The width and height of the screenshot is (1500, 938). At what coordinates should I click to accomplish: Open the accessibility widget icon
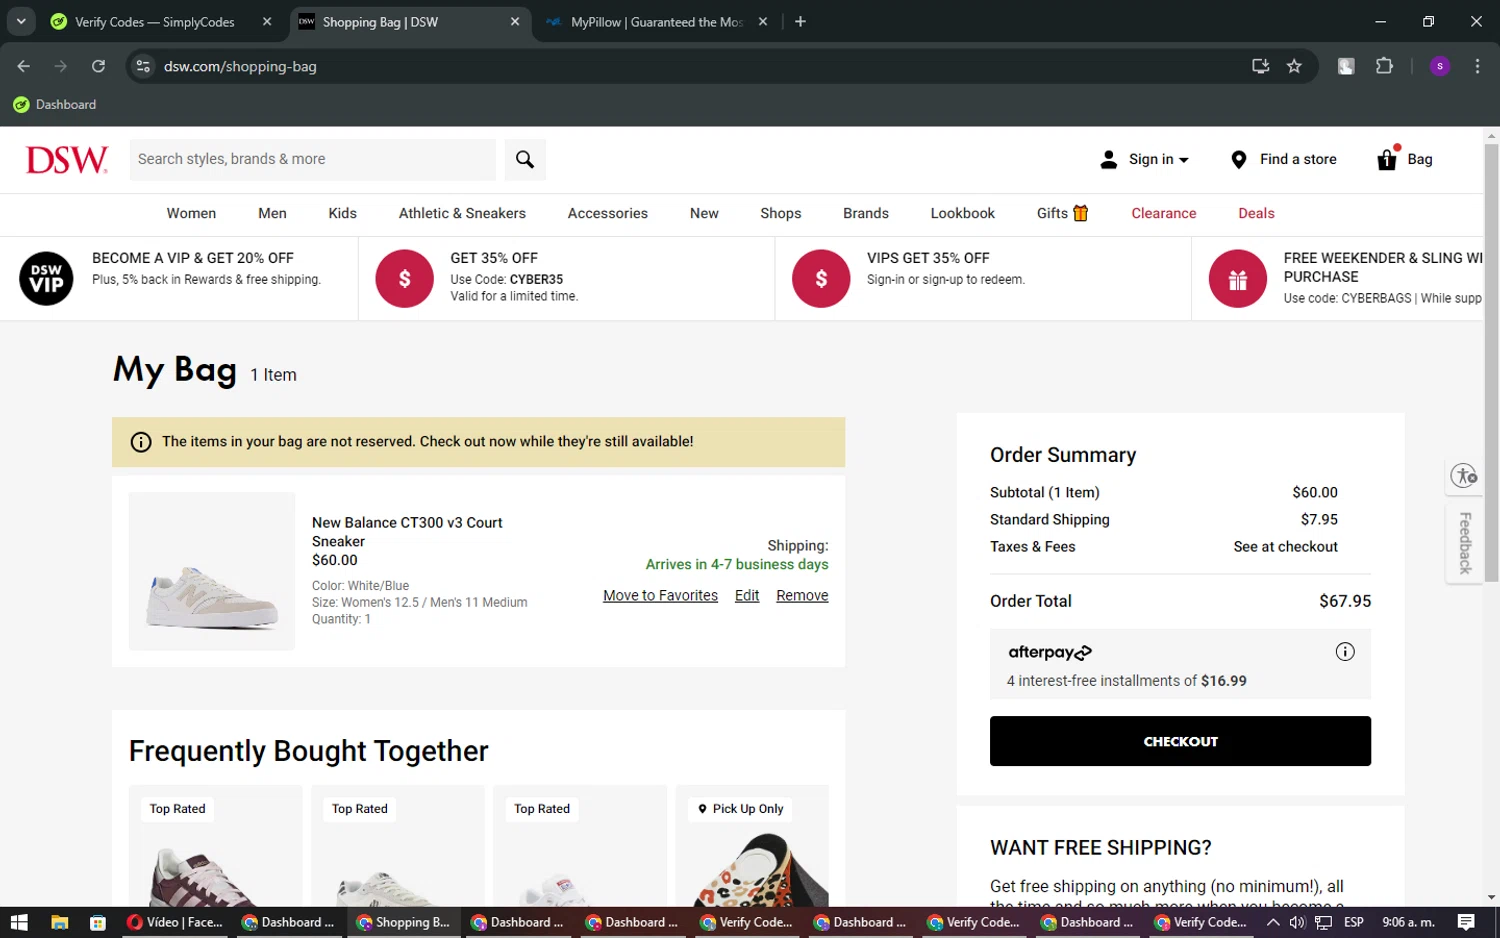(x=1465, y=476)
